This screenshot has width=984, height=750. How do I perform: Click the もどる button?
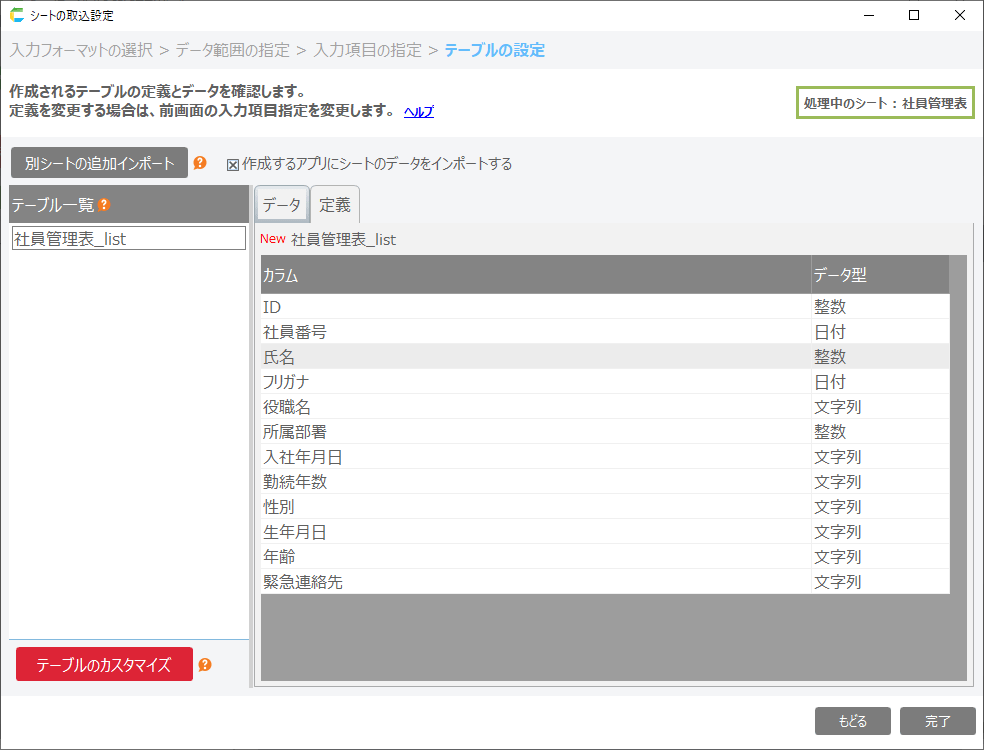click(852, 721)
